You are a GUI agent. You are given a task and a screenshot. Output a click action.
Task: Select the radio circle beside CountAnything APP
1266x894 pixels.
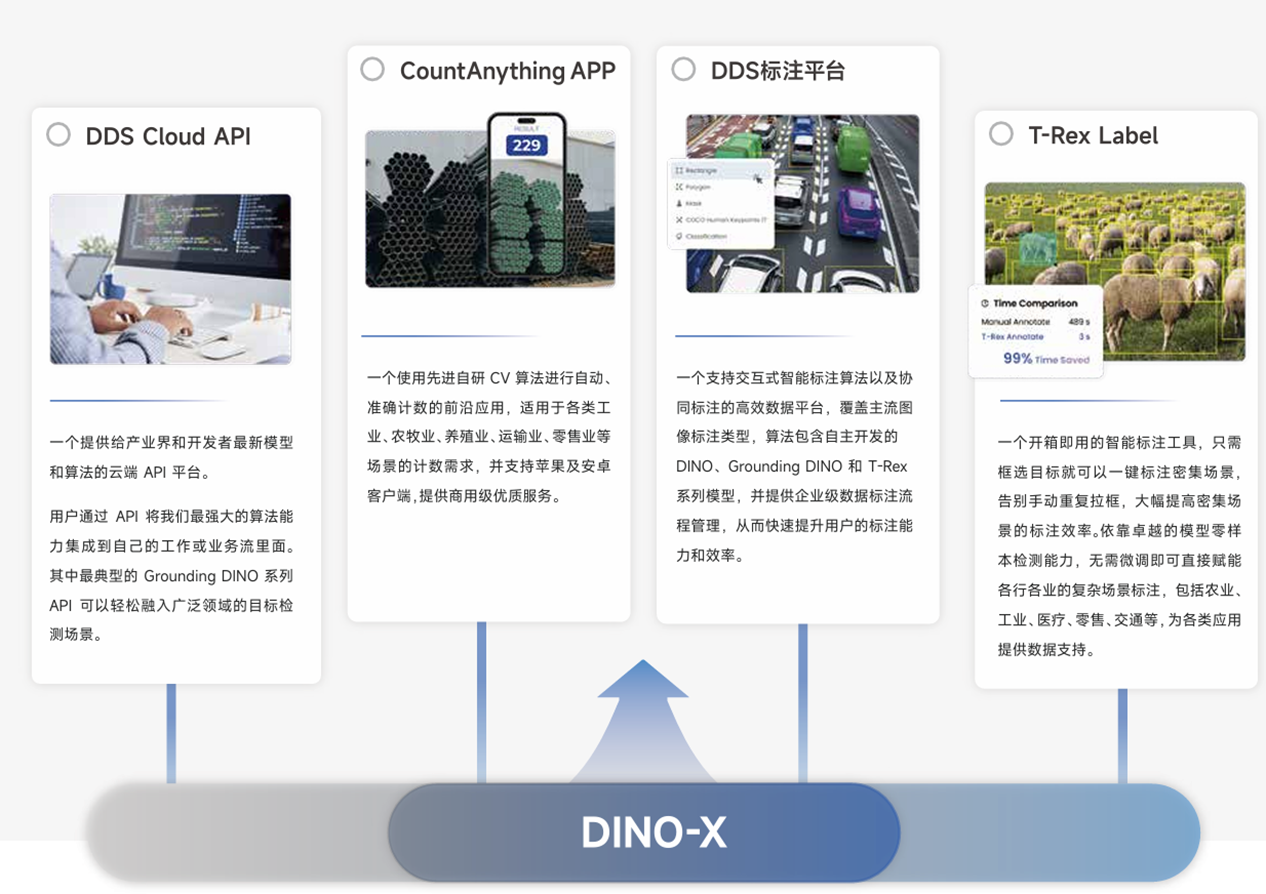(372, 69)
